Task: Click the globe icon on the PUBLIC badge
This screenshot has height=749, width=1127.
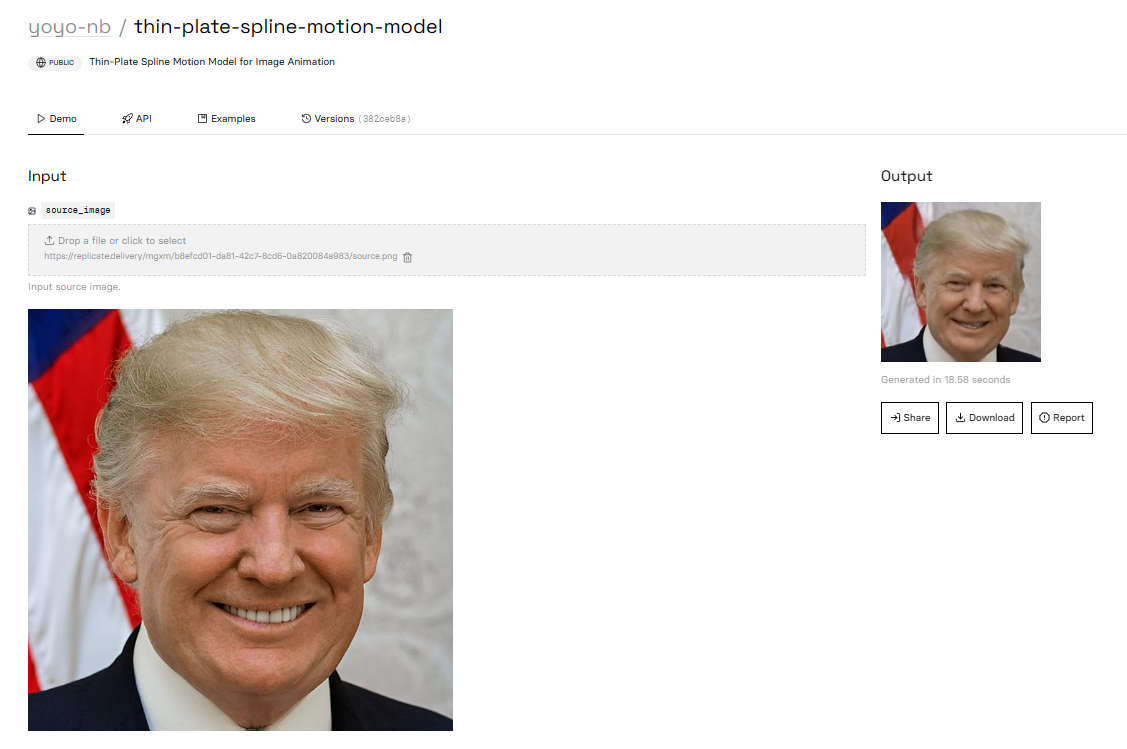Action: pyautogui.click(x=41, y=63)
